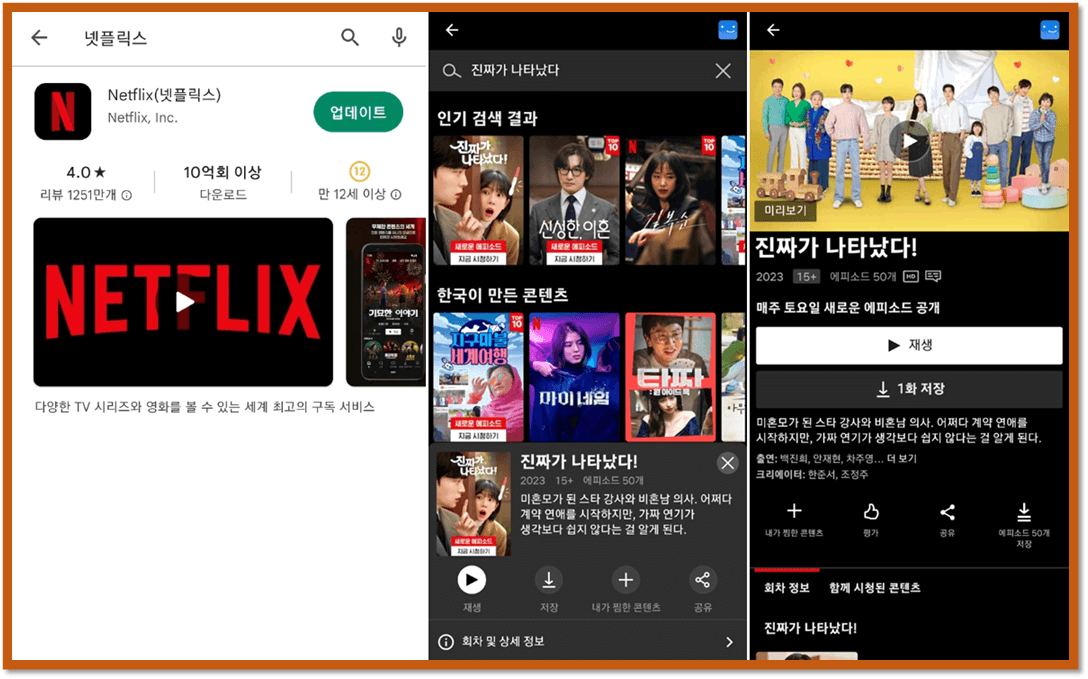
Task: Tap the 크리에이터: 한준서, 조정주 line
Action: [x=812, y=475]
